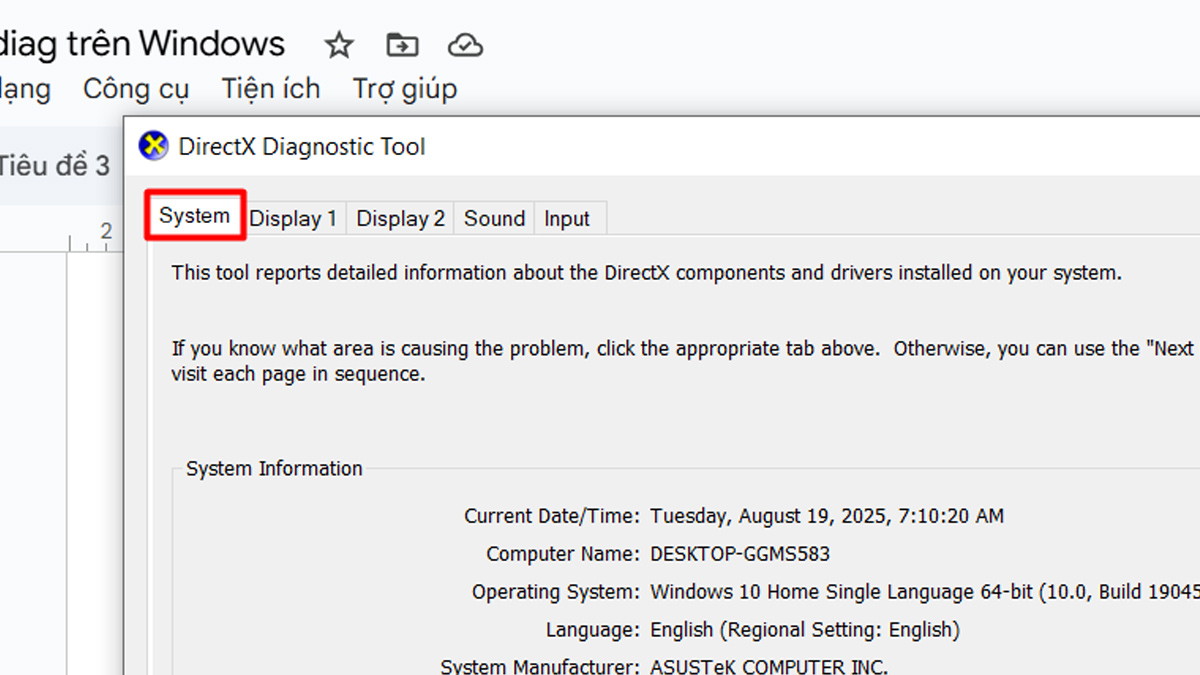This screenshot has height=675, width=1200.
Task: Switch to the Display 2 tab
Action: (400, 218)
